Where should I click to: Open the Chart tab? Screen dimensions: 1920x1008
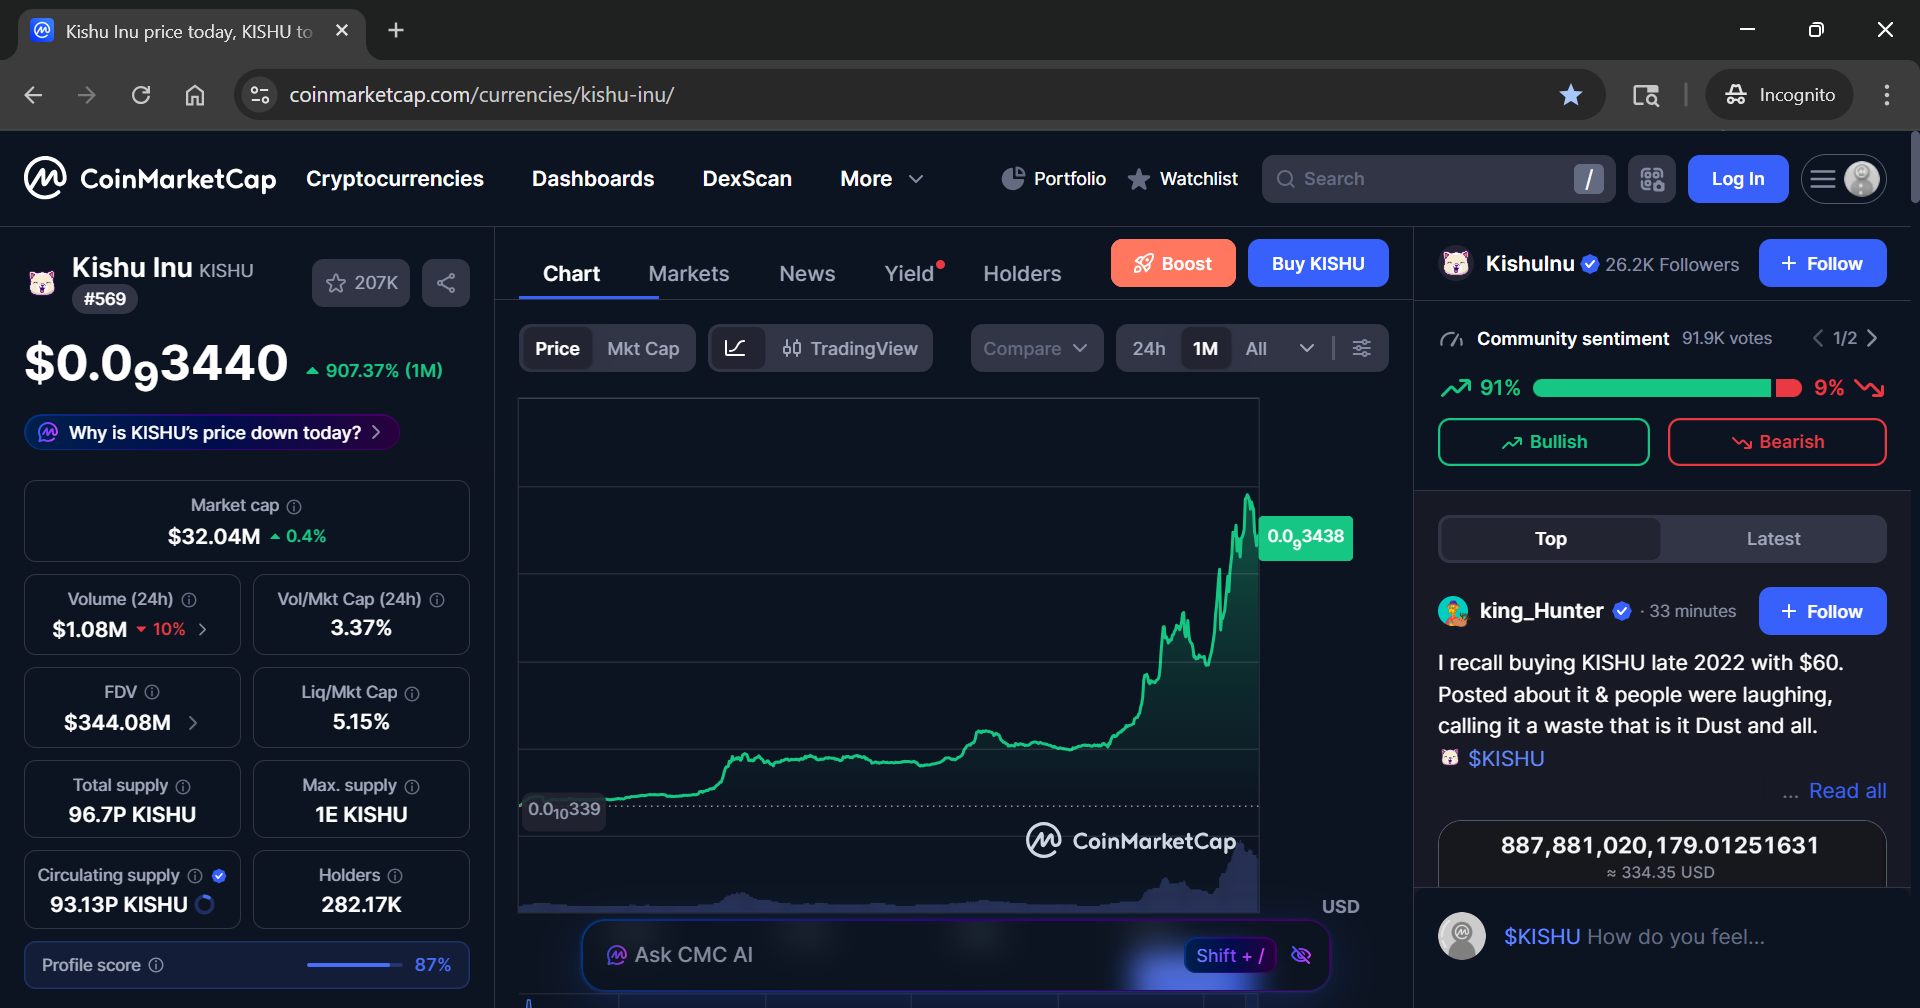(x=571, y=274)
